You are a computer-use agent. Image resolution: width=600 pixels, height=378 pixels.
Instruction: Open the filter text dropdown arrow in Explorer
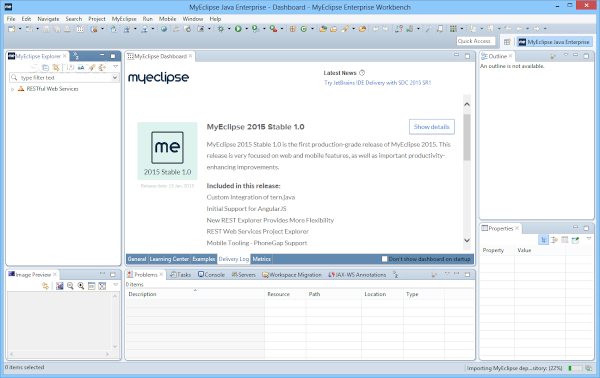coord(114,78)
